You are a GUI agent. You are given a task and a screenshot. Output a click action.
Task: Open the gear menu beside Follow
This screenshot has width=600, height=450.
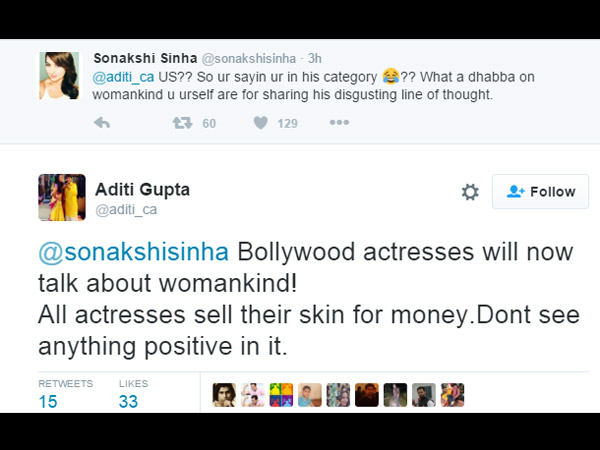pyautogui.click(x=470, y=192)
